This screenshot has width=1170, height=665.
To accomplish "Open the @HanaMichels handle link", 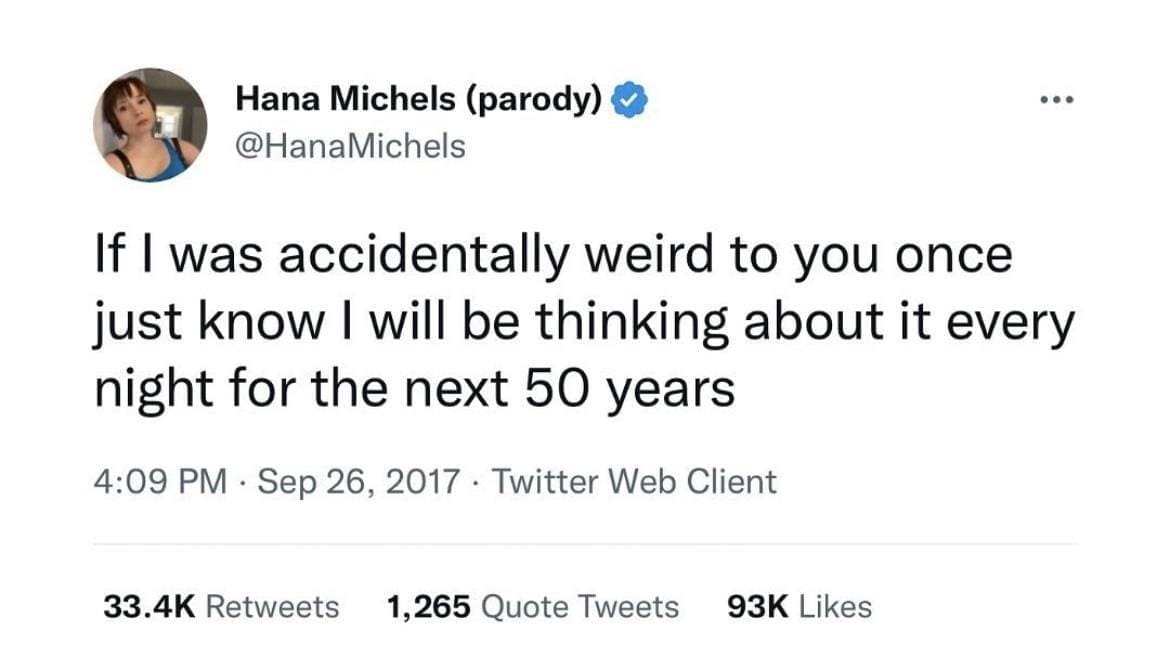I will tap(350, 146).
